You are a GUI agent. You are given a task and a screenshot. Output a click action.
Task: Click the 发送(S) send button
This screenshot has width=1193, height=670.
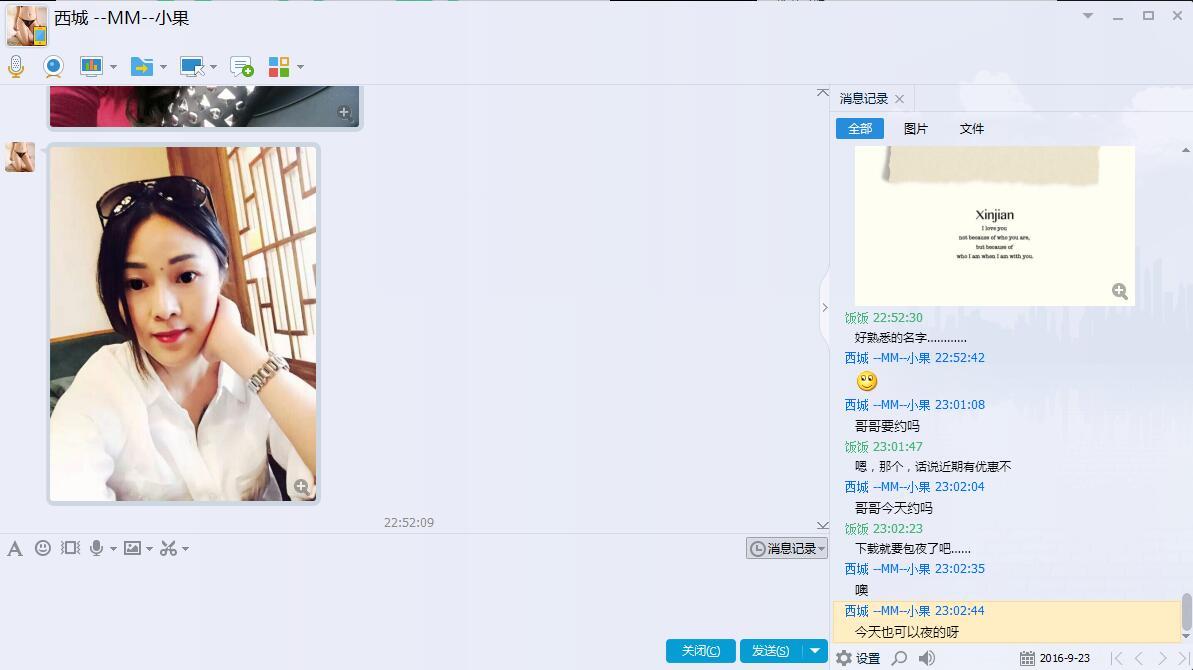771,650
